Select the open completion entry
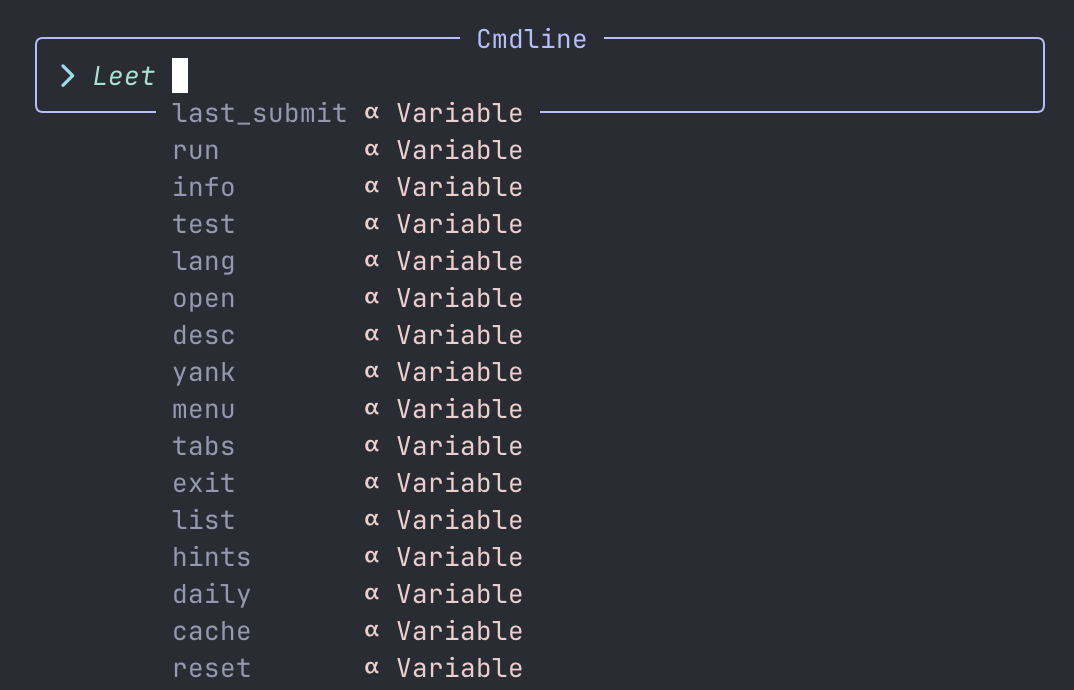The height and width of the screenshot is (690, 1074). click(348, 298)
